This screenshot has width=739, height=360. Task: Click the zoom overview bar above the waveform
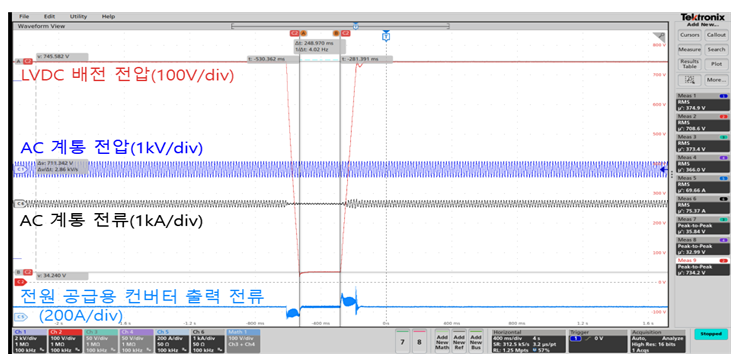point(340,26)
